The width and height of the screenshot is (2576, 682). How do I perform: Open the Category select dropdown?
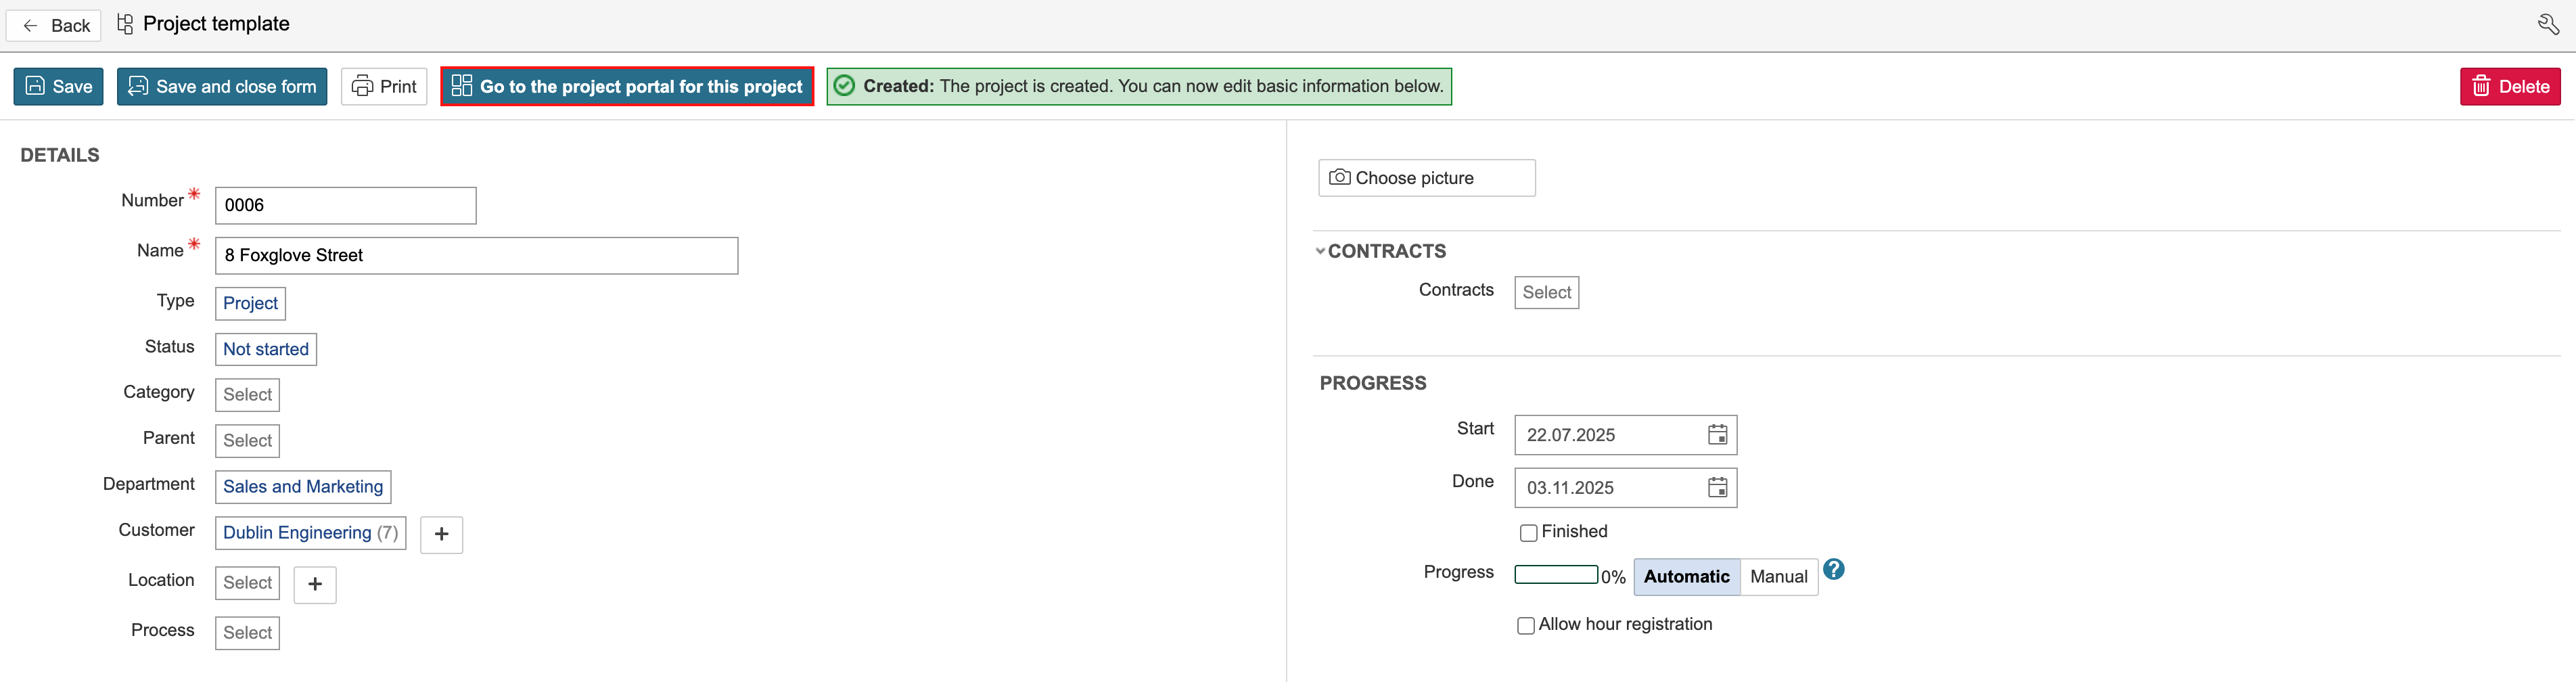pyautogui.click(x=247, y=395)
